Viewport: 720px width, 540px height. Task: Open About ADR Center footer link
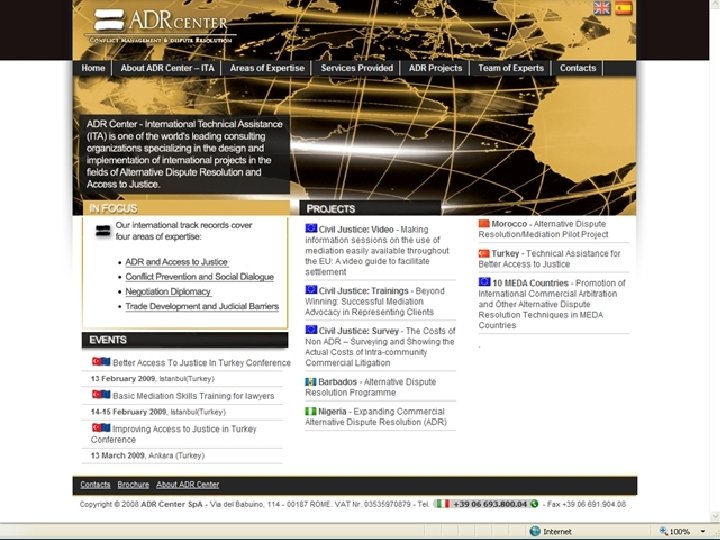pyautogui.click(x=187, y=484)
